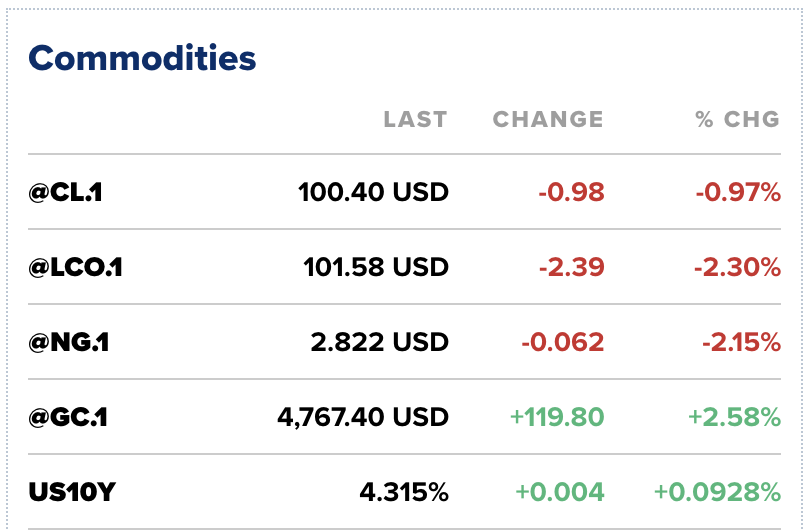Click the +2.58% percent change
Image resolution: width=806 pixels, height=530 pixels.
pos(734,417)
